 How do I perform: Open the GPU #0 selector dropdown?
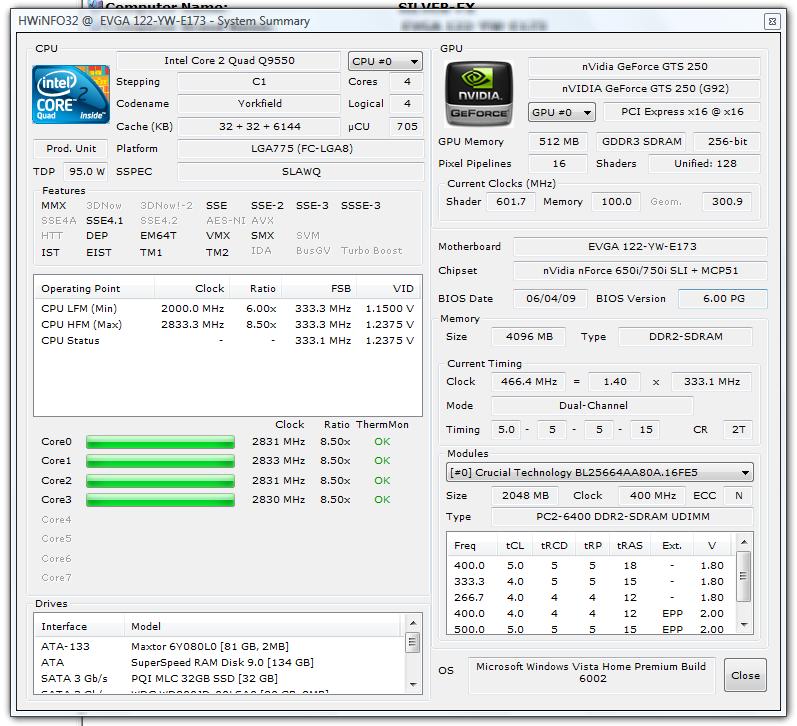pos(562,112)
